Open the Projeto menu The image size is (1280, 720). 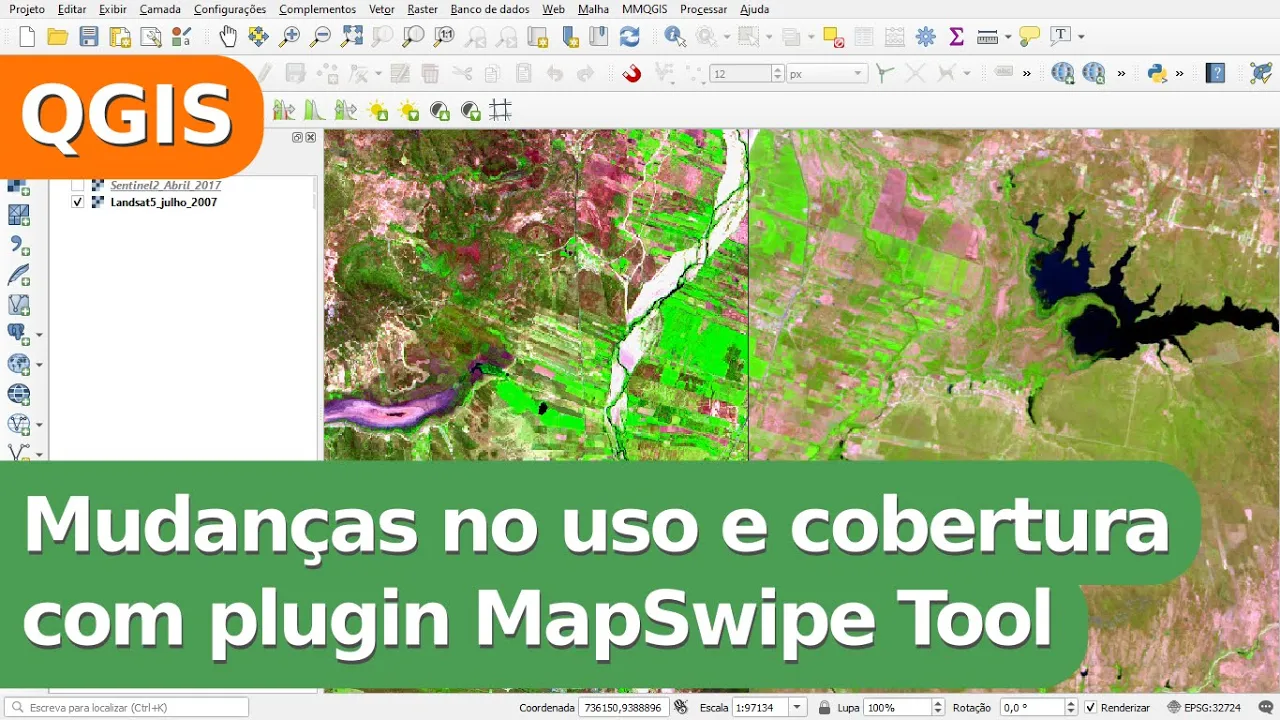(x=27, y=9)
